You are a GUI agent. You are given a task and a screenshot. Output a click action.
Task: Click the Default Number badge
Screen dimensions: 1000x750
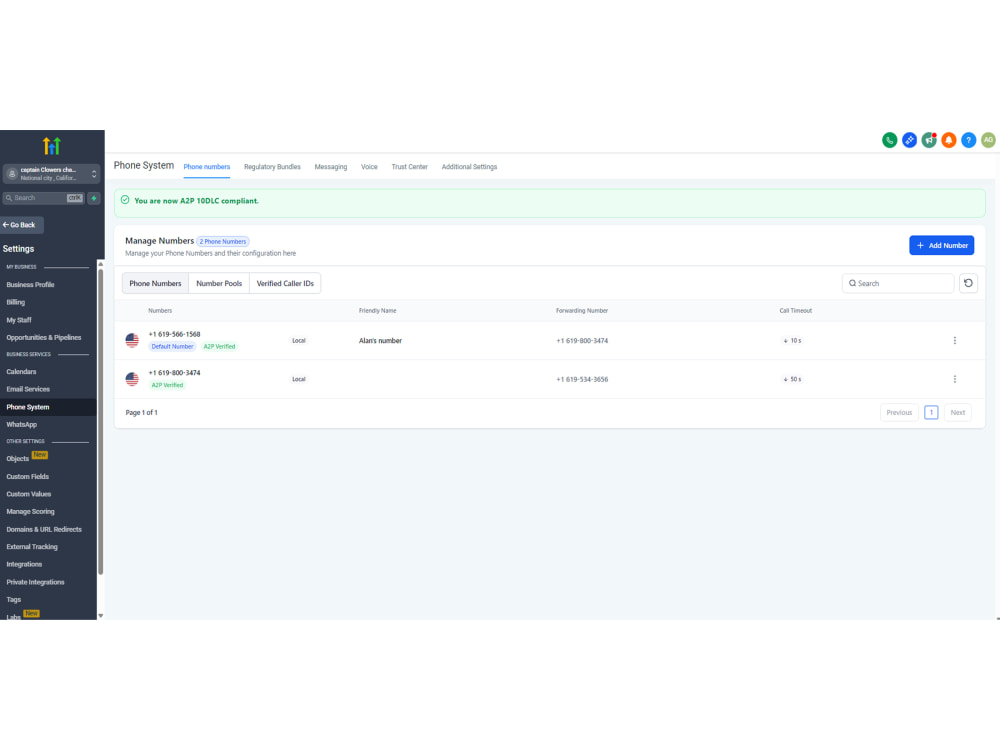point(172,347)
